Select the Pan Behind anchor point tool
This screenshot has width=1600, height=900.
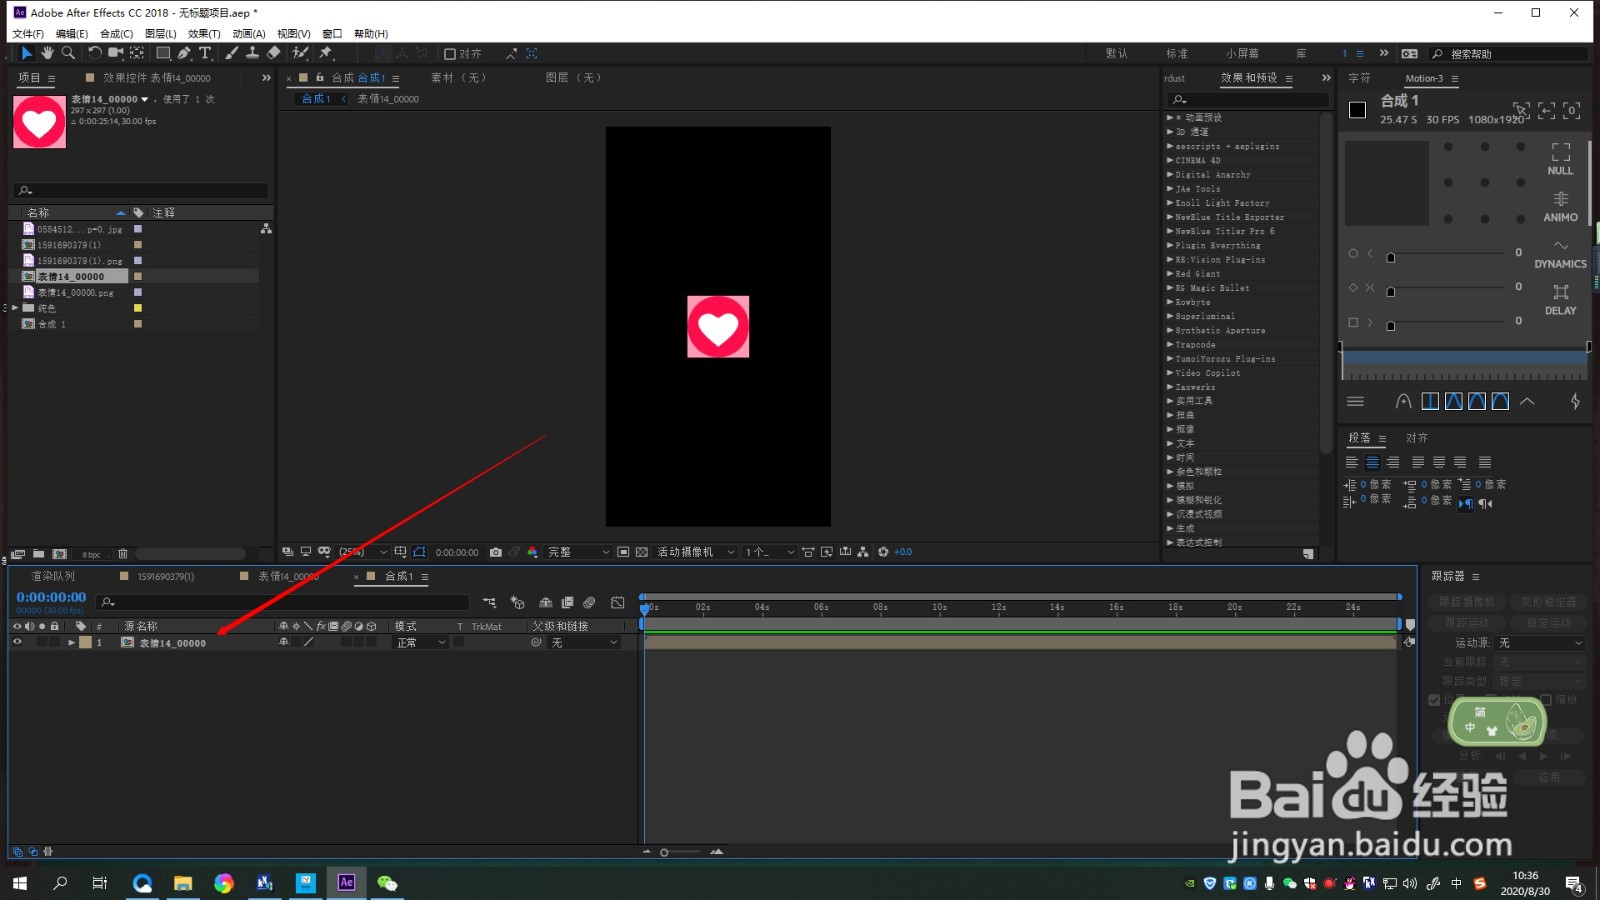[x=137, y=53]
